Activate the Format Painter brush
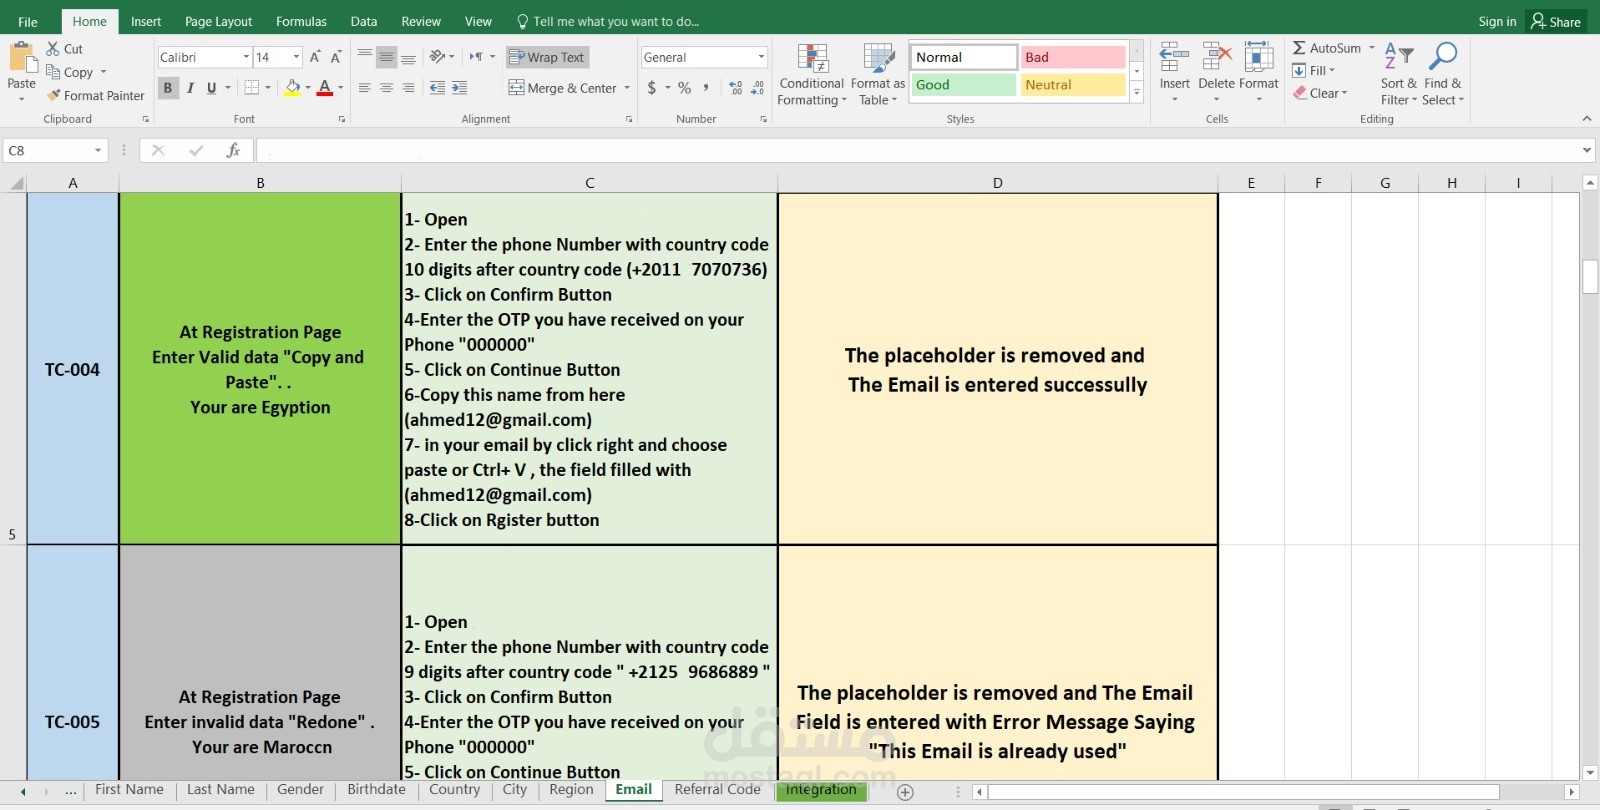 [x=54, y=95]
